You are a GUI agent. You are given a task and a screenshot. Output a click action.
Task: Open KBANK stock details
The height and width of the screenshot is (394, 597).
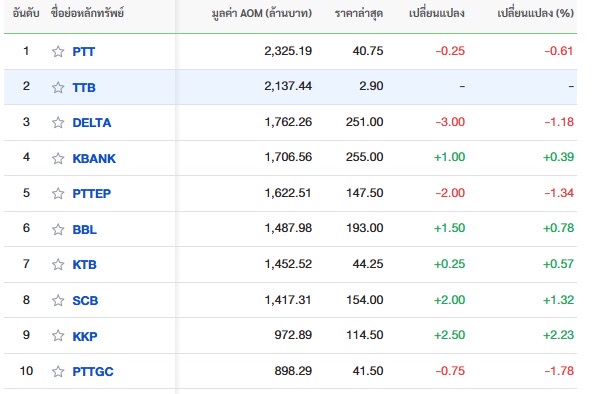[94, 158]
